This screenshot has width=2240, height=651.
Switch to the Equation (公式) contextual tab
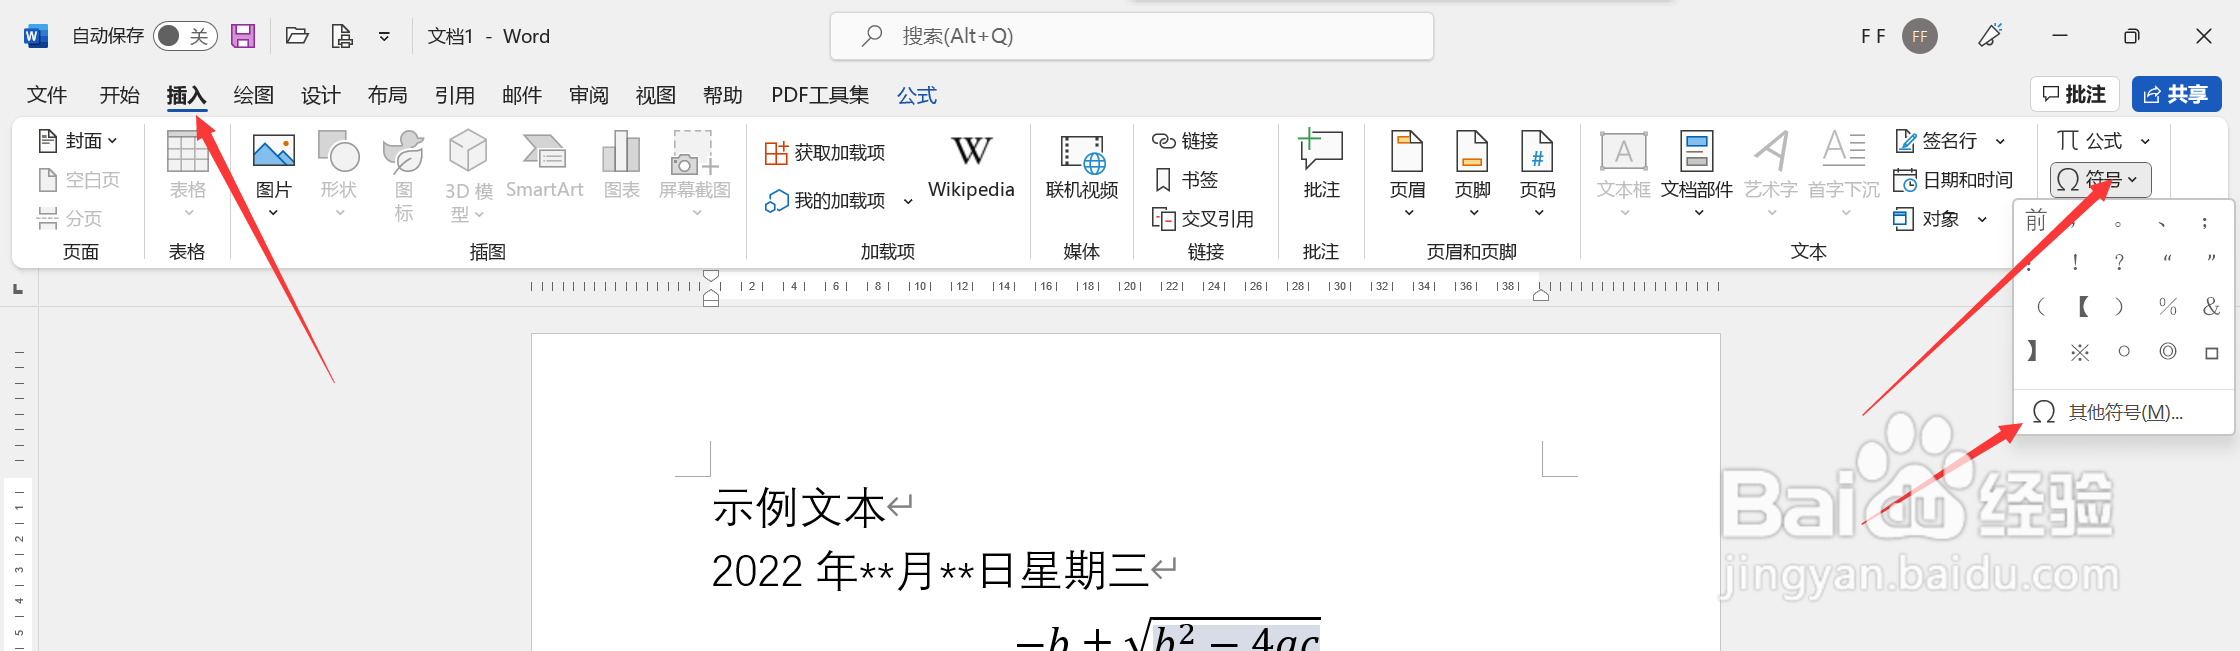click(917, 95)
